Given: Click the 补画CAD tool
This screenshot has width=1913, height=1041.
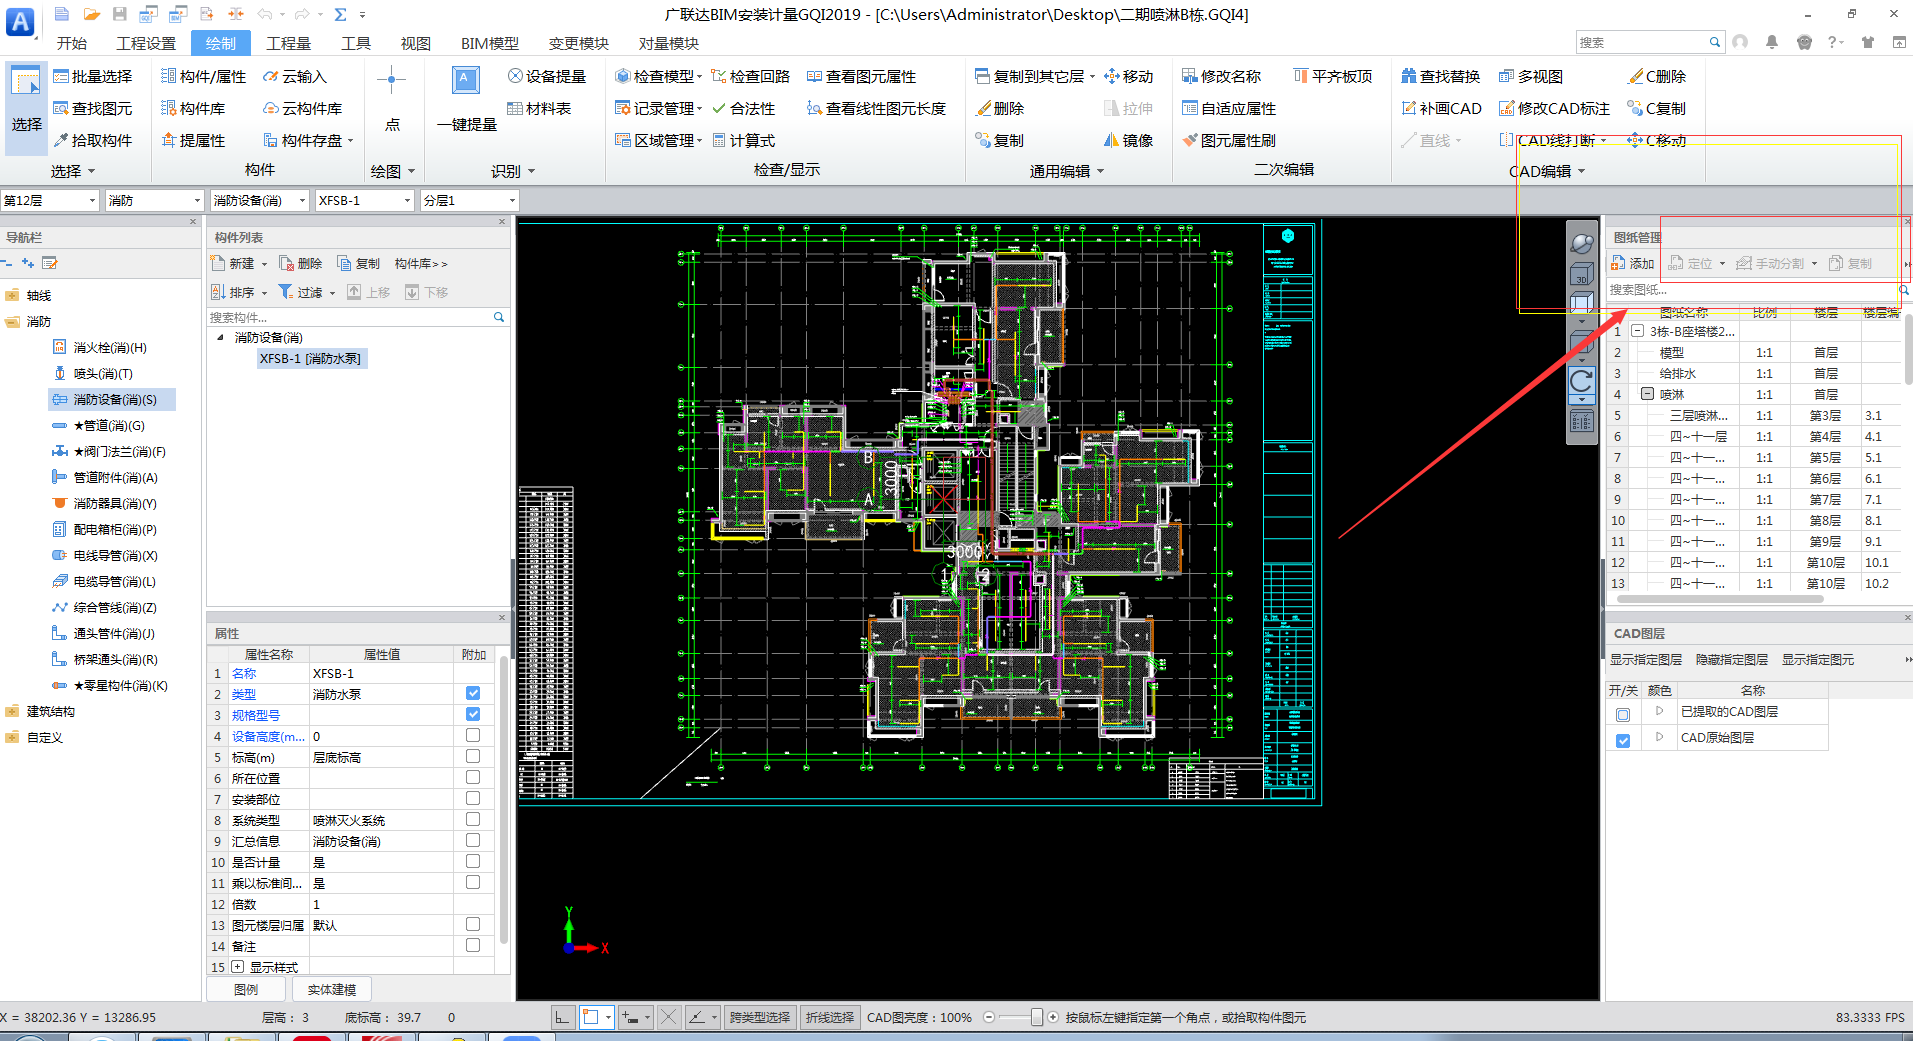Looking at the screenshot, I should point(1442,109).
